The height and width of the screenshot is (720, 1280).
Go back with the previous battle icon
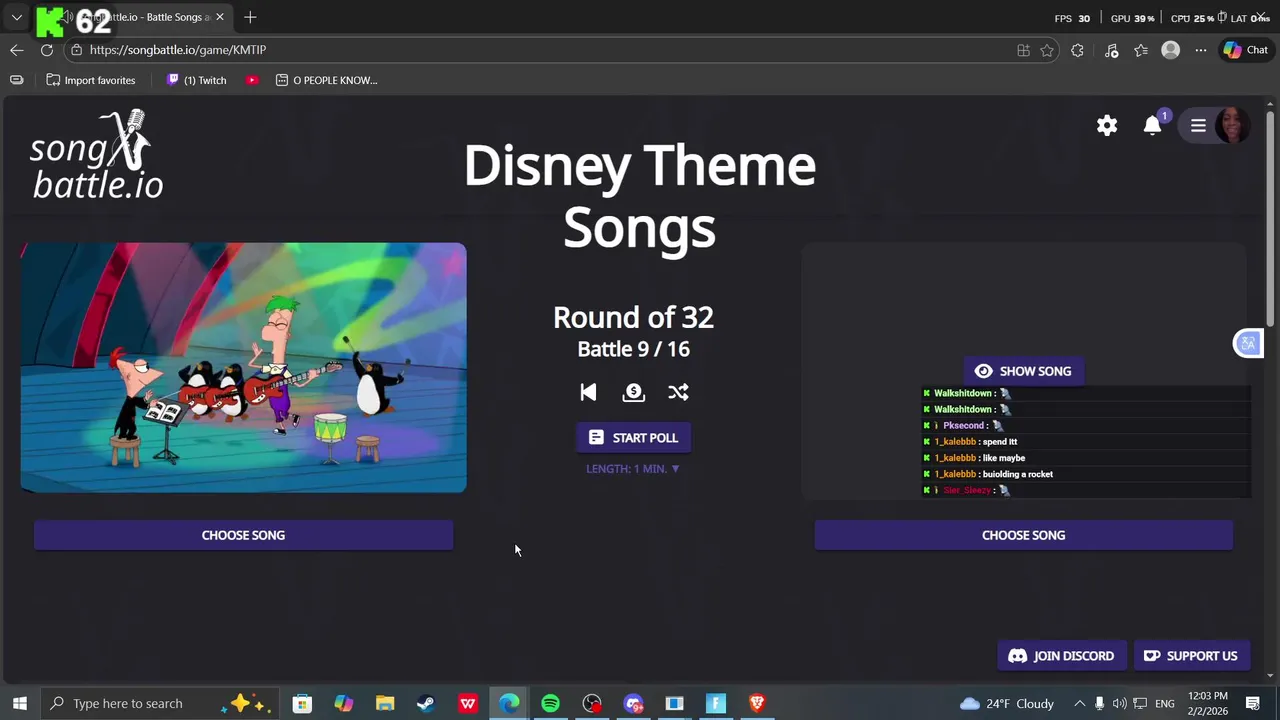point(588,392)
